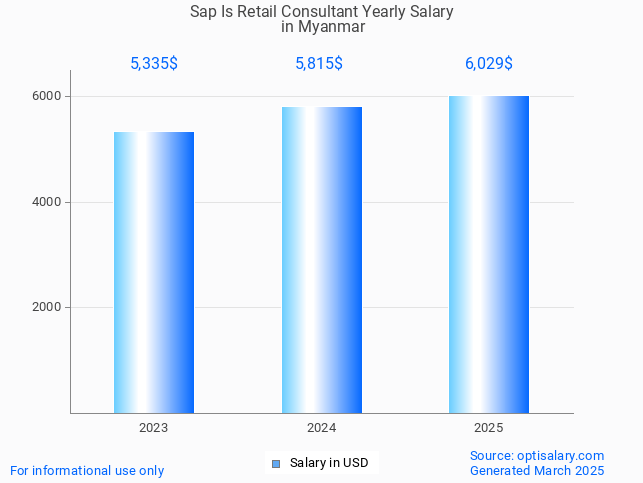This screenshot has height=483, width=643.
Task: Click the 4000 y-axis label
Action: (46, 202)
